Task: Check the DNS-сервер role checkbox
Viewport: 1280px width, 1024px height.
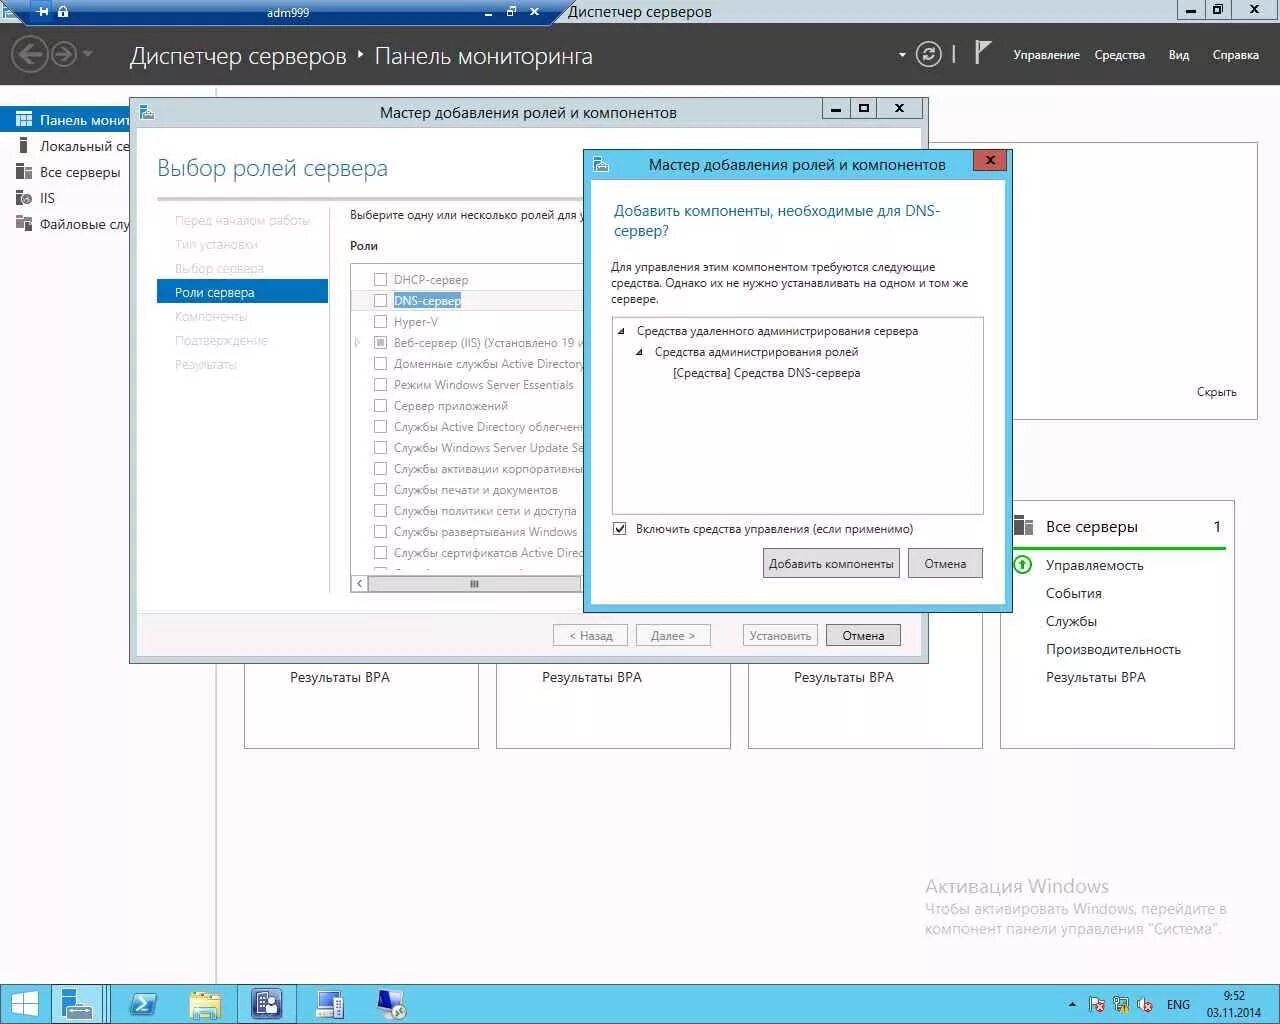Action: [380, 301]
